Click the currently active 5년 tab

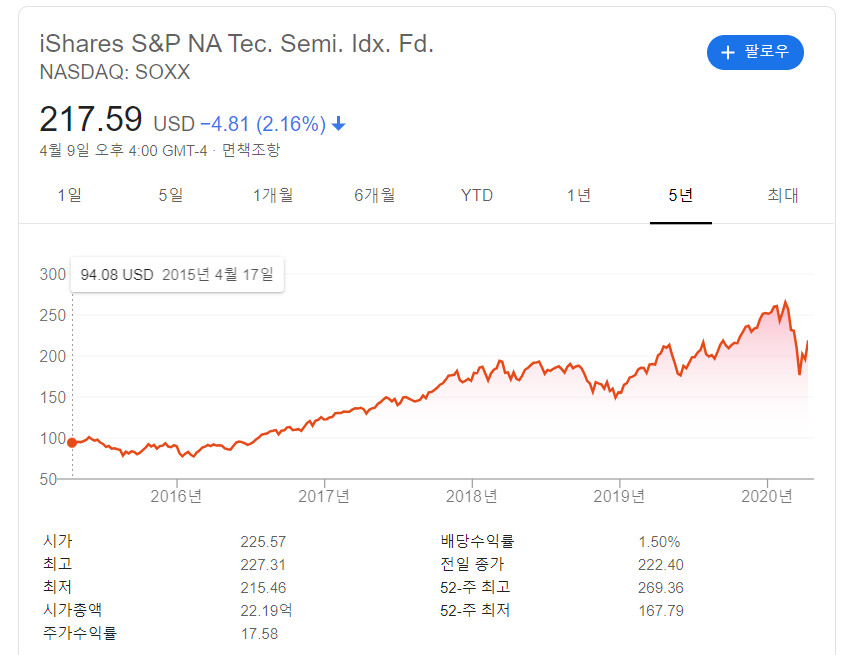[680, 195]
